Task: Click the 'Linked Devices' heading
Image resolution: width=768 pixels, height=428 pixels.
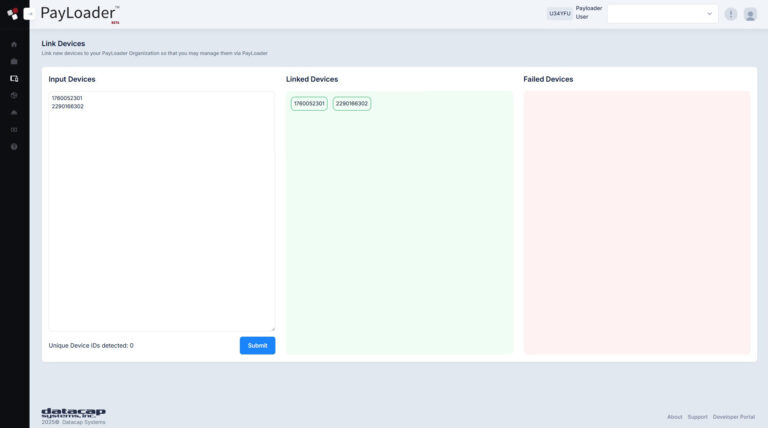Action: coord(312,79)
